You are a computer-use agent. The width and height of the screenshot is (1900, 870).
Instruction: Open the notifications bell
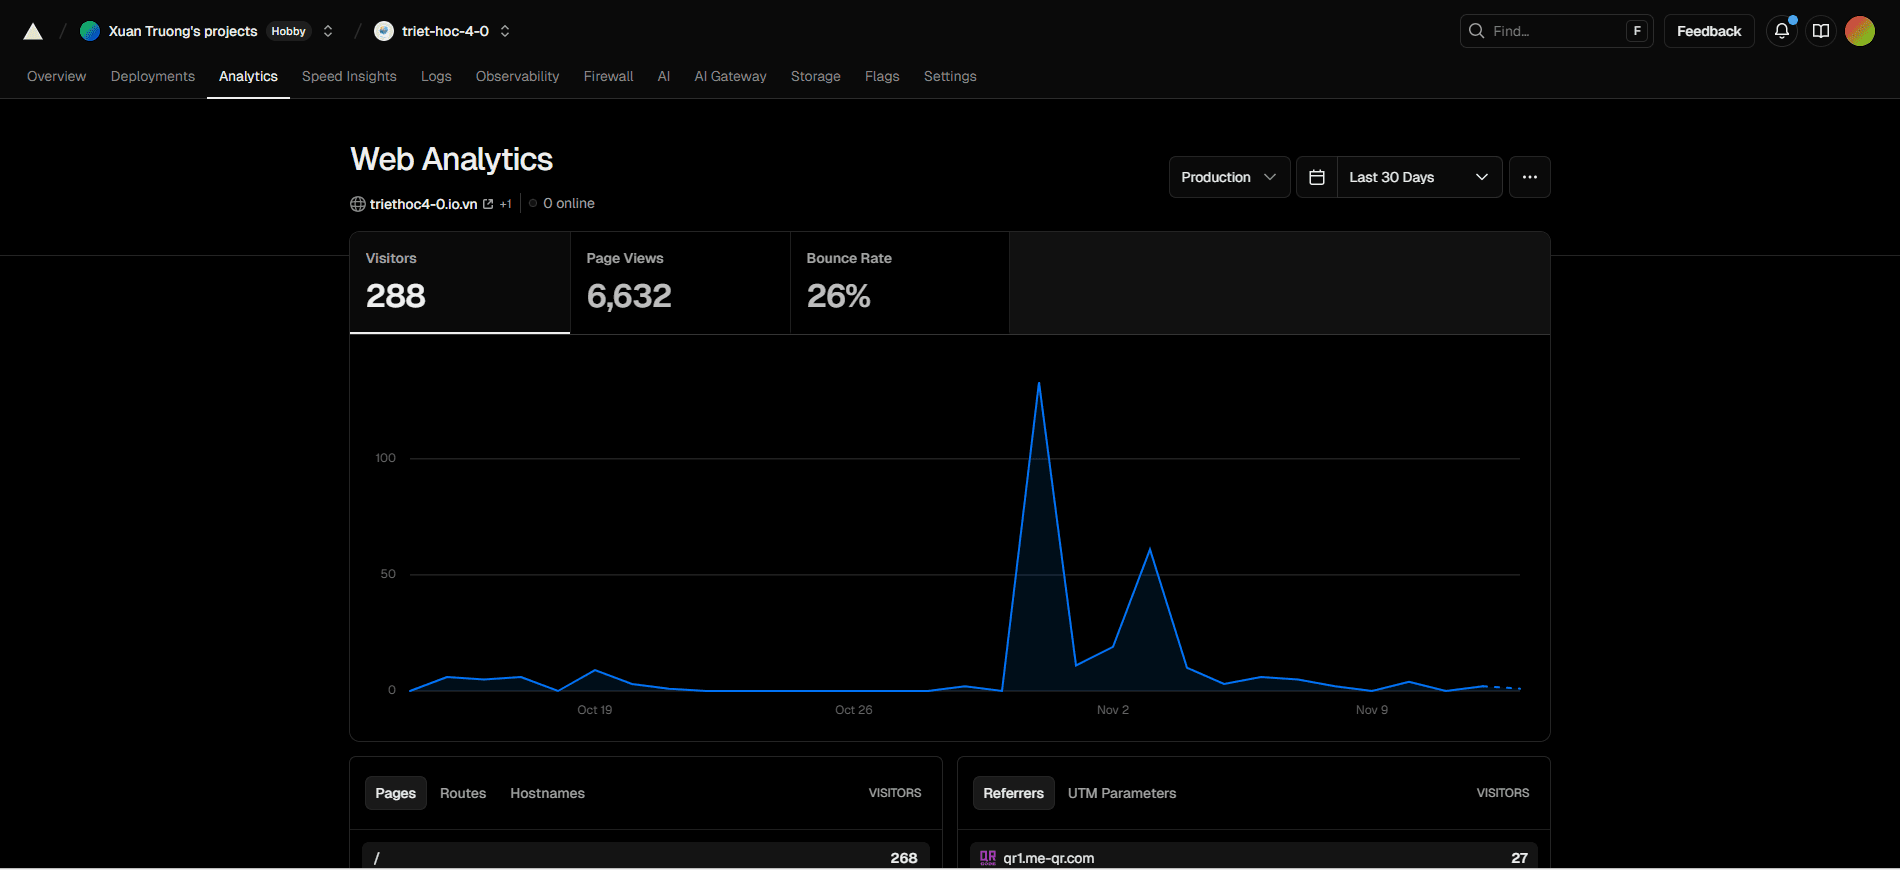[x=1781, y=31]
